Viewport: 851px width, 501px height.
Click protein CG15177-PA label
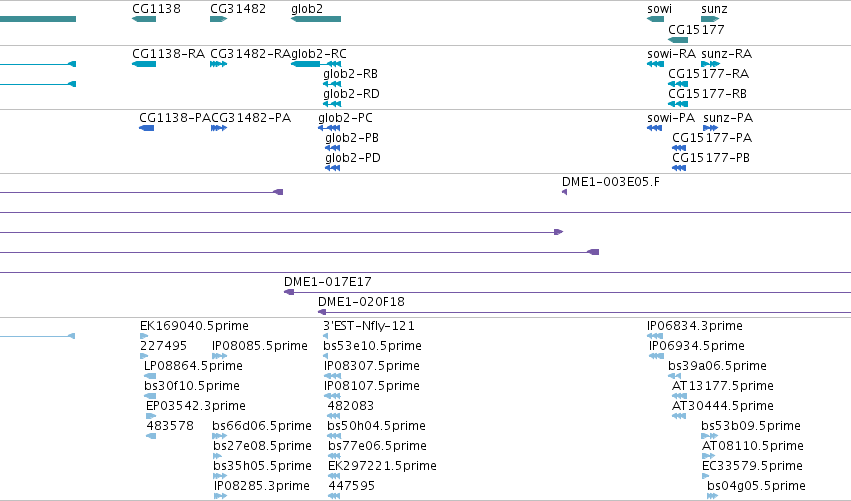712,138
